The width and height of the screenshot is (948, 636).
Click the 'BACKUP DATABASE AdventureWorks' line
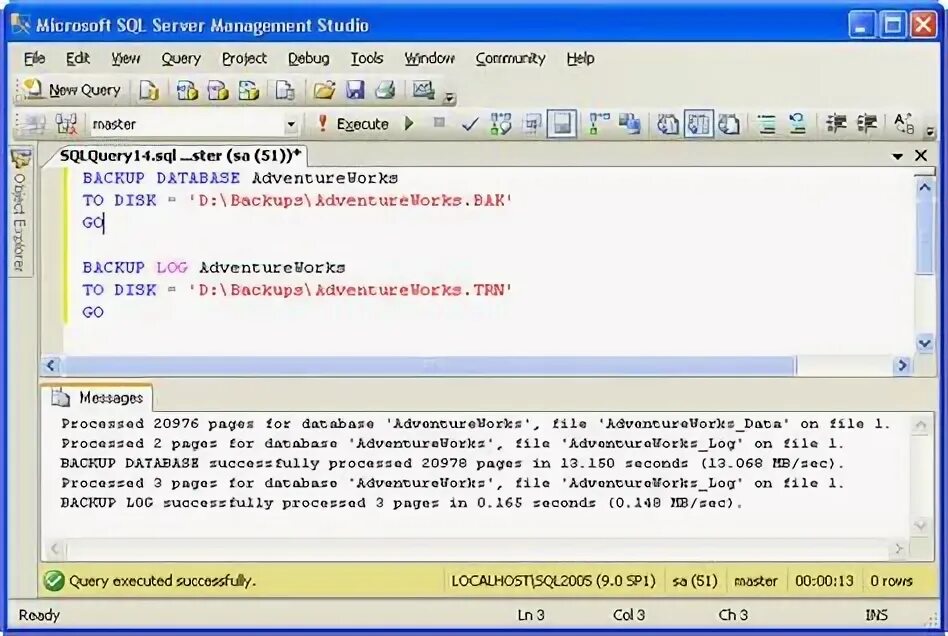240,178
